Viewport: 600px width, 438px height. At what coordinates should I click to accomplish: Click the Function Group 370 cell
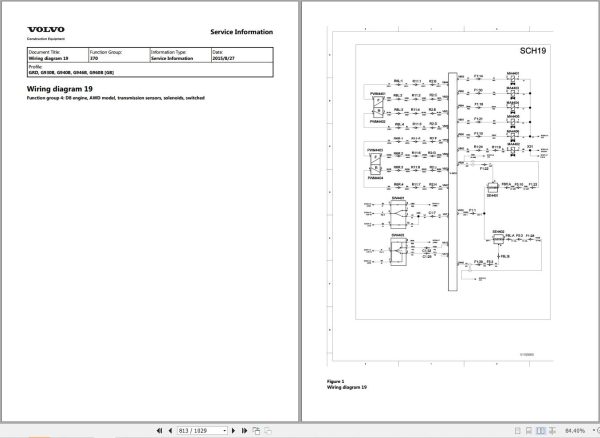[x=119, y=55]
